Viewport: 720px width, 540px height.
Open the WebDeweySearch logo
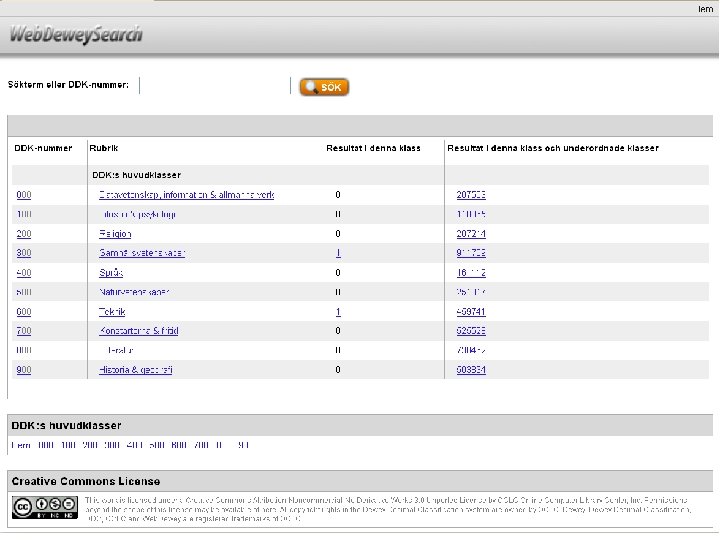tap(76, 34)
